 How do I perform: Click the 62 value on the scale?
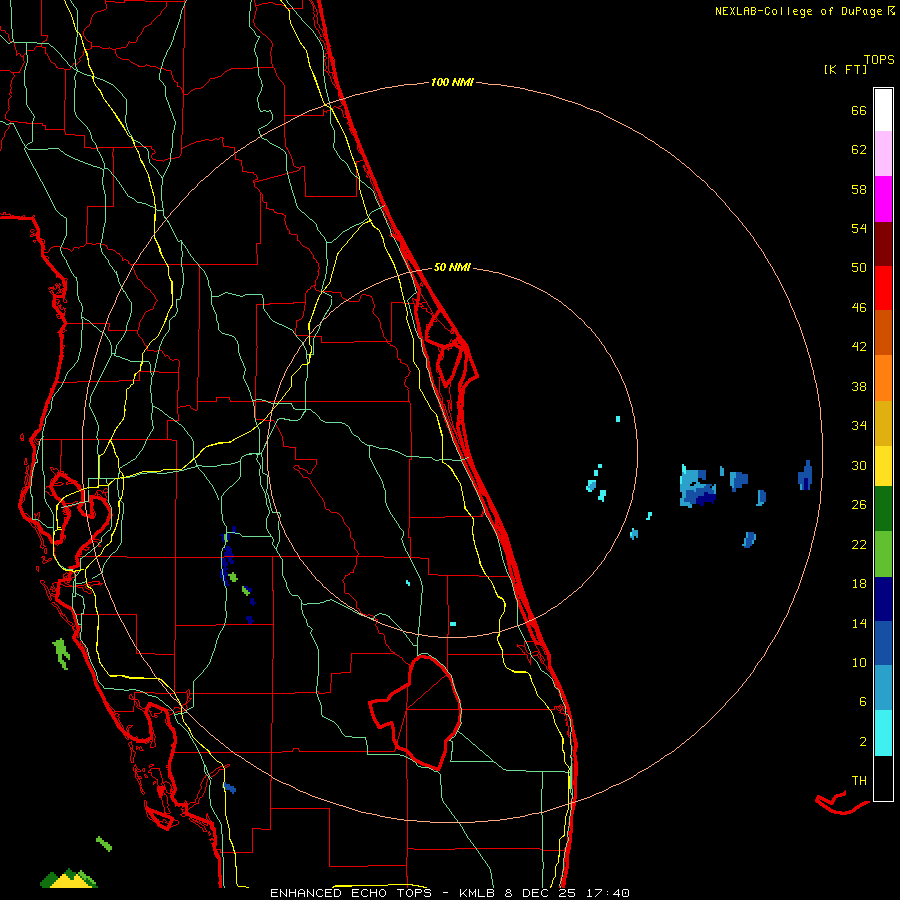click(x=859, y=150)
